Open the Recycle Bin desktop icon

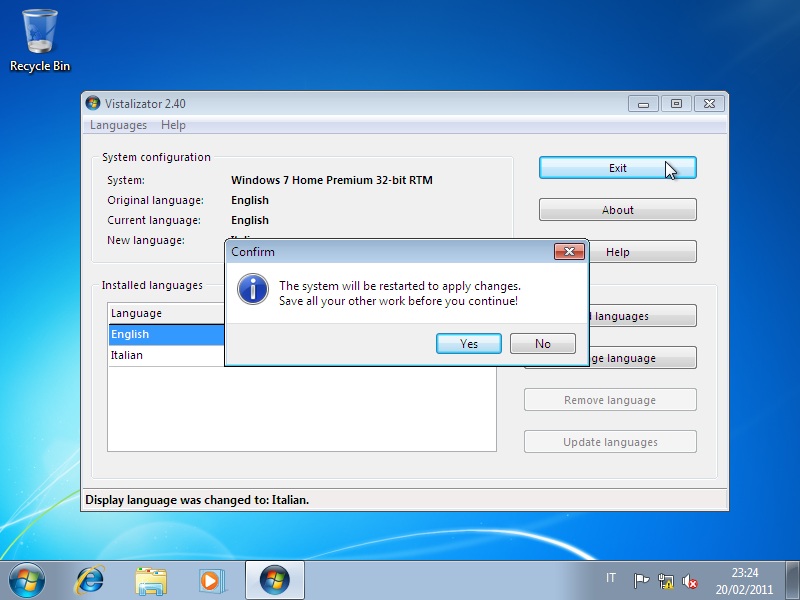coord(40,41)
